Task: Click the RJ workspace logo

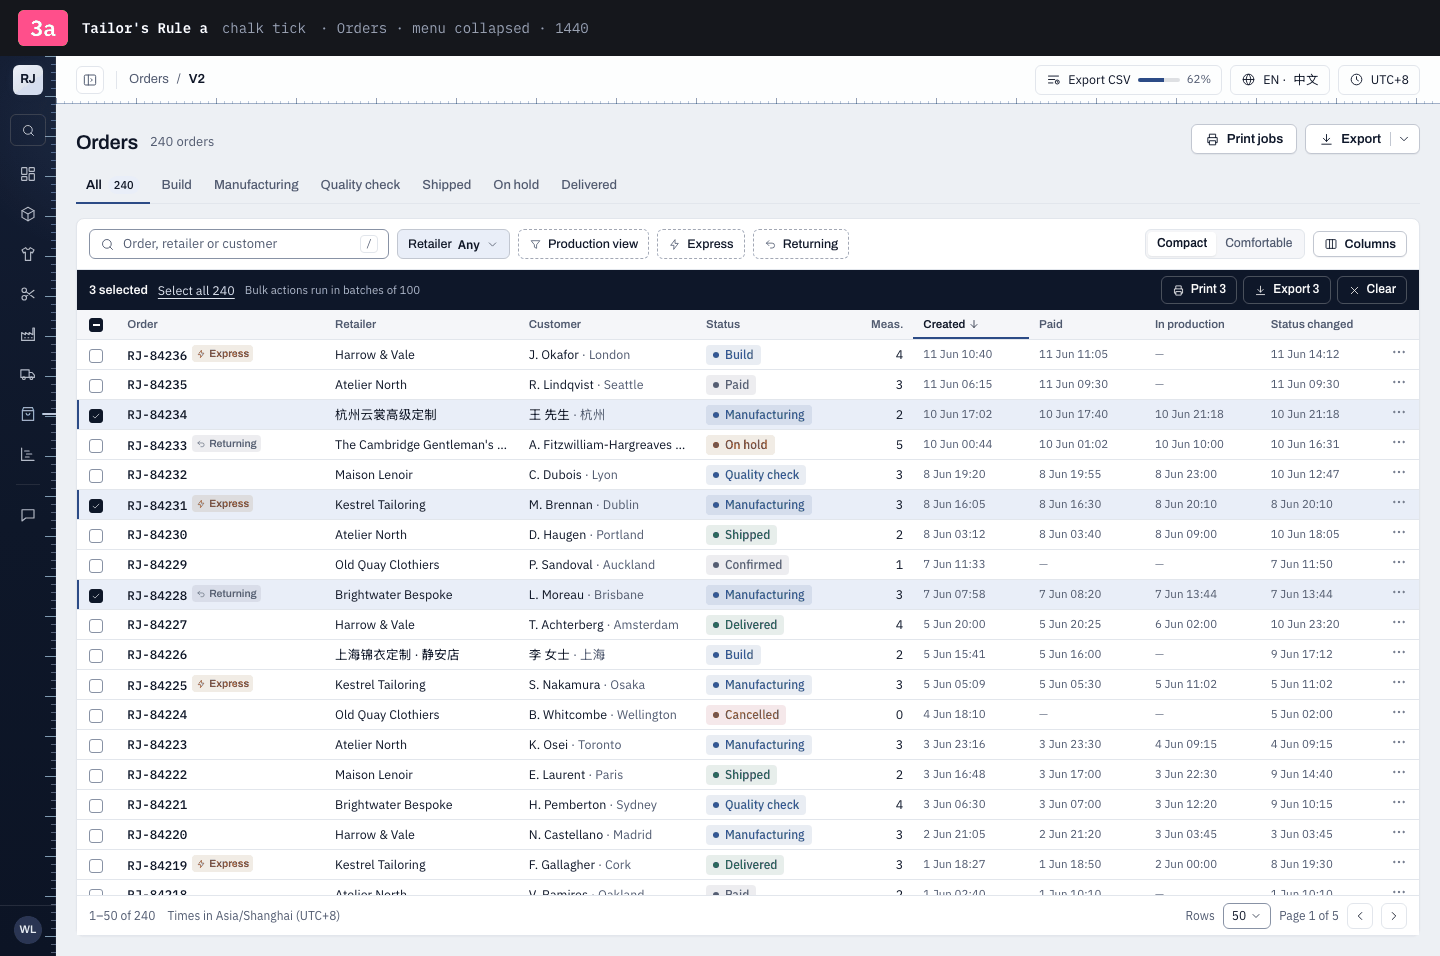Action: click(28, 79)
